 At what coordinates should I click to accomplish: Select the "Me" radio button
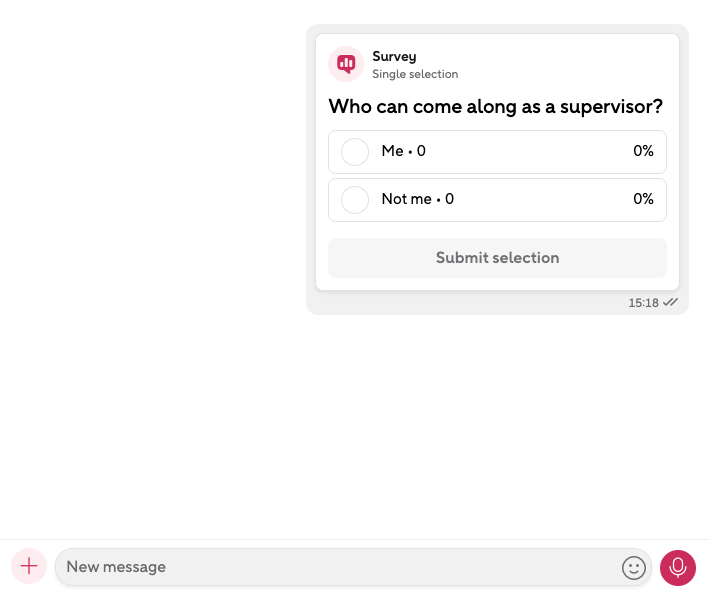point(355,152)
